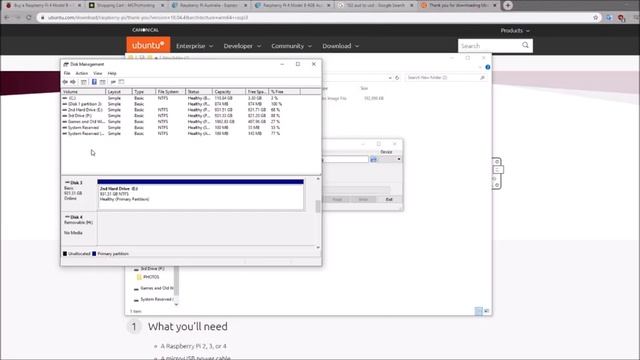Viewport: 640px width, 360px height.
Task: Sort by Volume column header
Action: [x=83, y=92]
